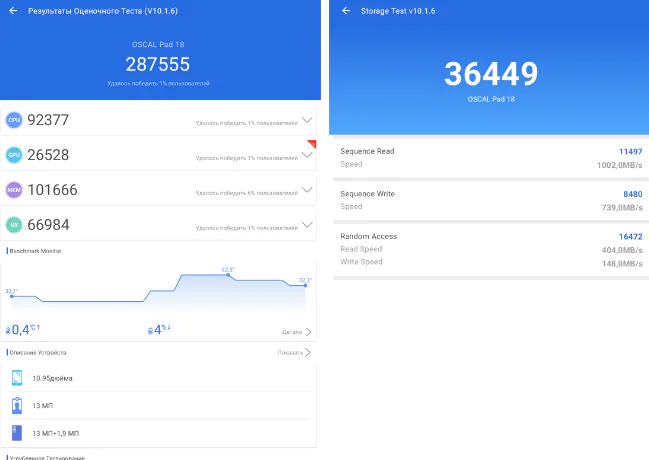This screenshot has height=460, width=649.
Task: Go back from Storage Test screen
Action: click(x=346, y=11)
